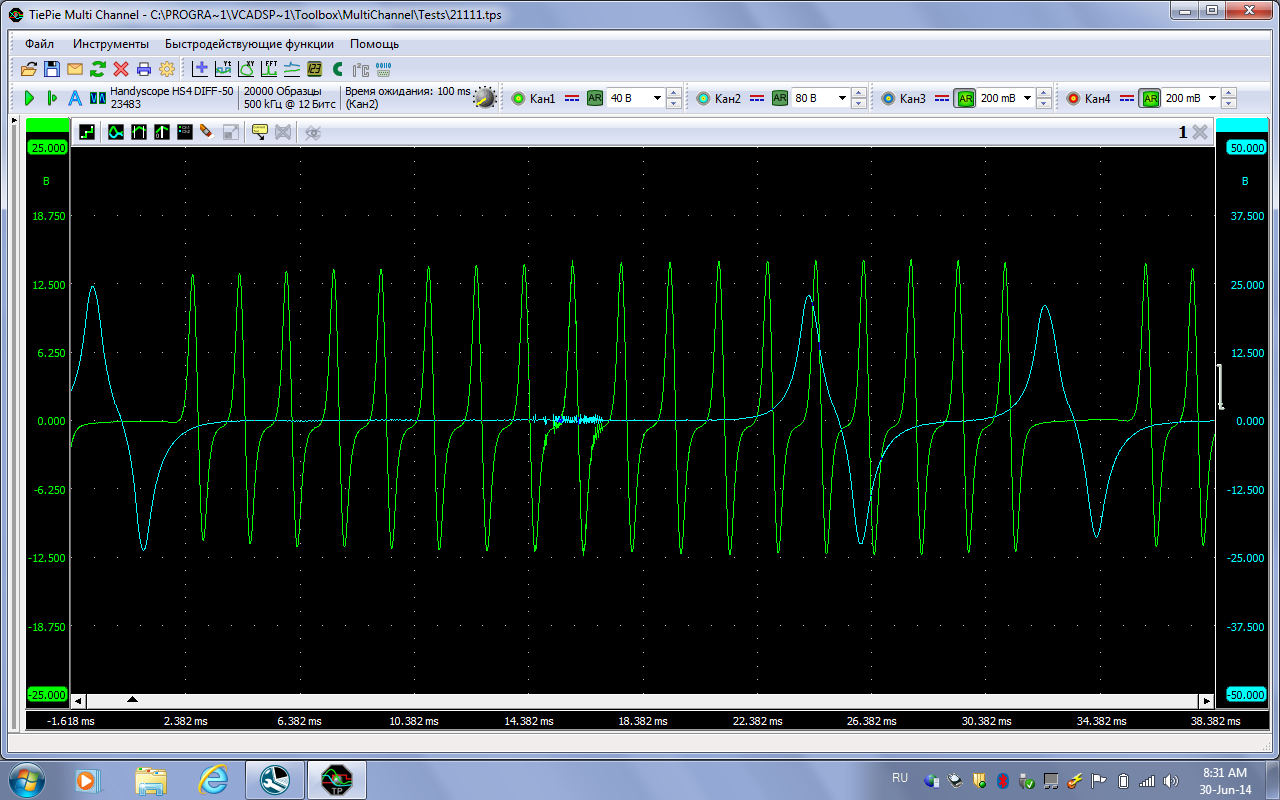Toggle Кан4 coupling icon

click(1127, 98)
